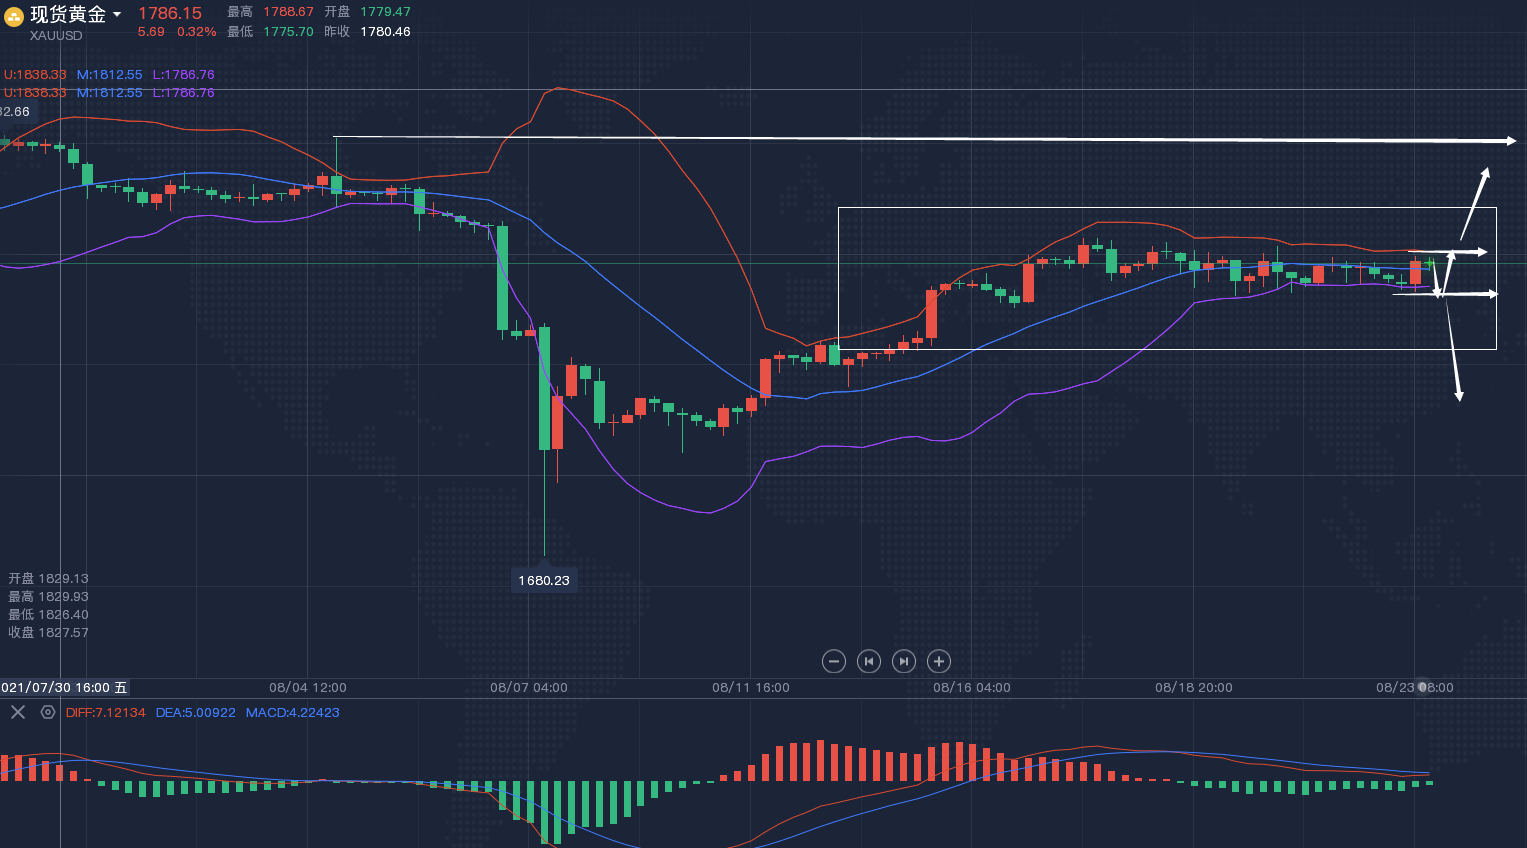Open the 现货黄金 instrument dropdown arrow
Image resolution: width=1527 pixels, height=848 pixels.
click(x=117, y=15)
